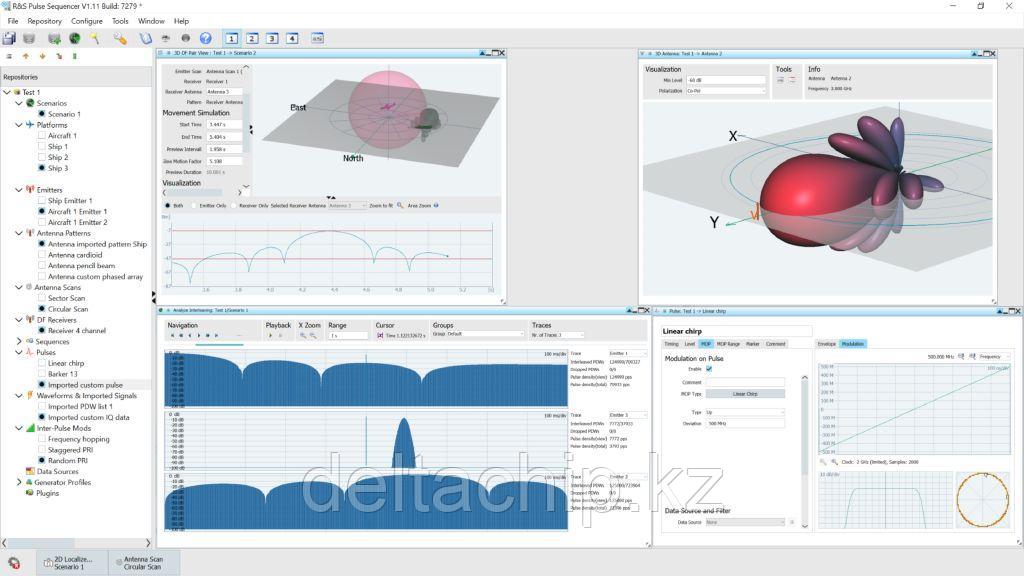Switch to the Timing tab
The width and height of the screenshot is (1024, 576).
point(671,344)
